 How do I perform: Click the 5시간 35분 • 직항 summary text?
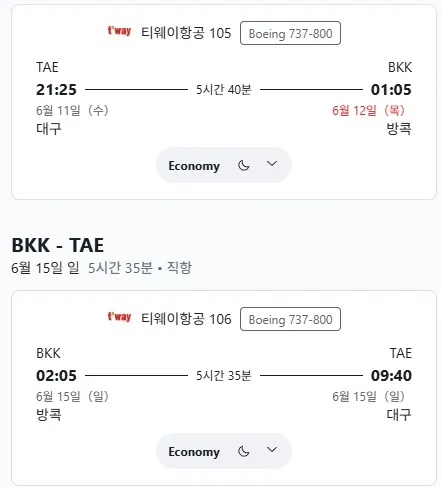tap(140, 268)
